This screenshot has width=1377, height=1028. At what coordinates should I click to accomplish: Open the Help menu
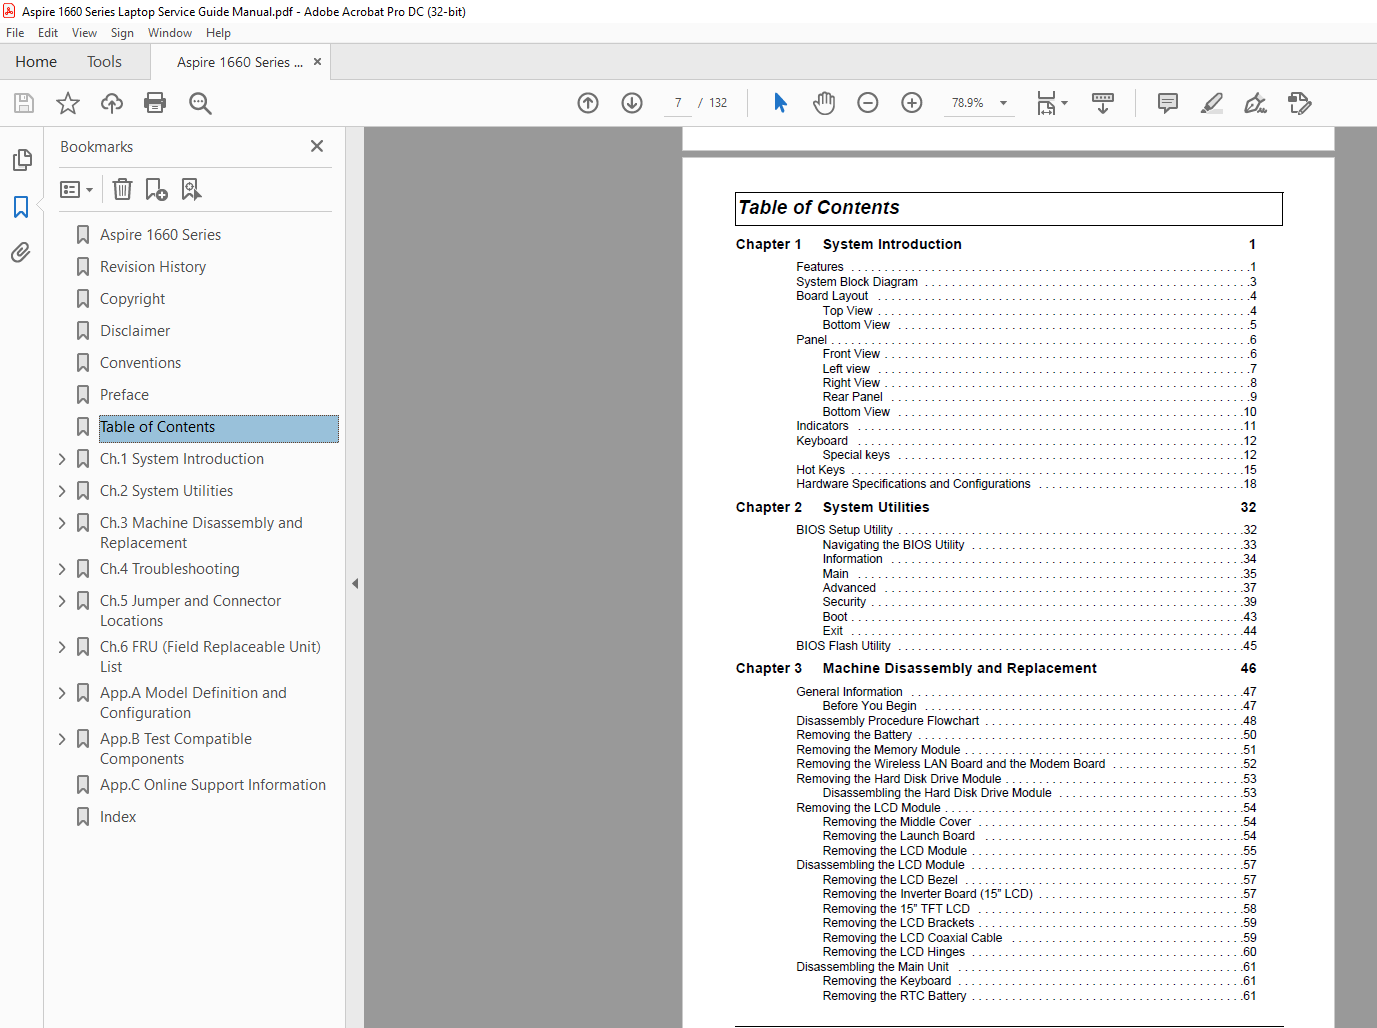point(218,33)
